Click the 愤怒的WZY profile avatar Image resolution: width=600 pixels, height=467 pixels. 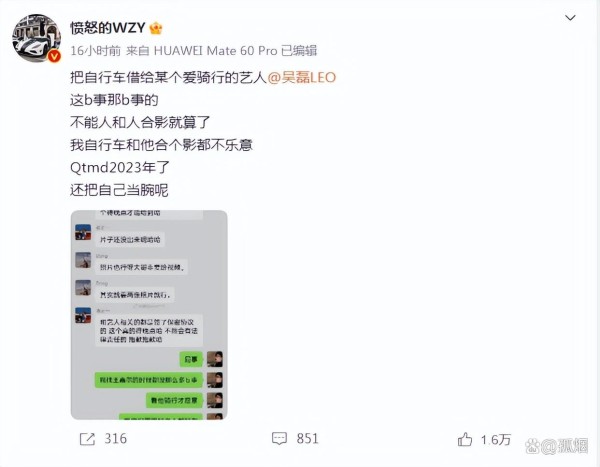(36, 38)
